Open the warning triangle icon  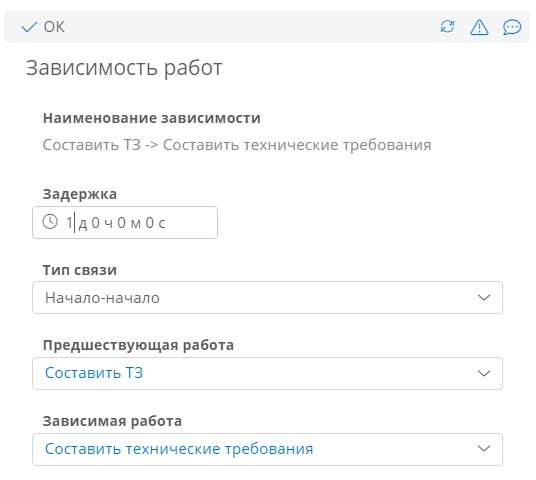(x=479, y=27)
